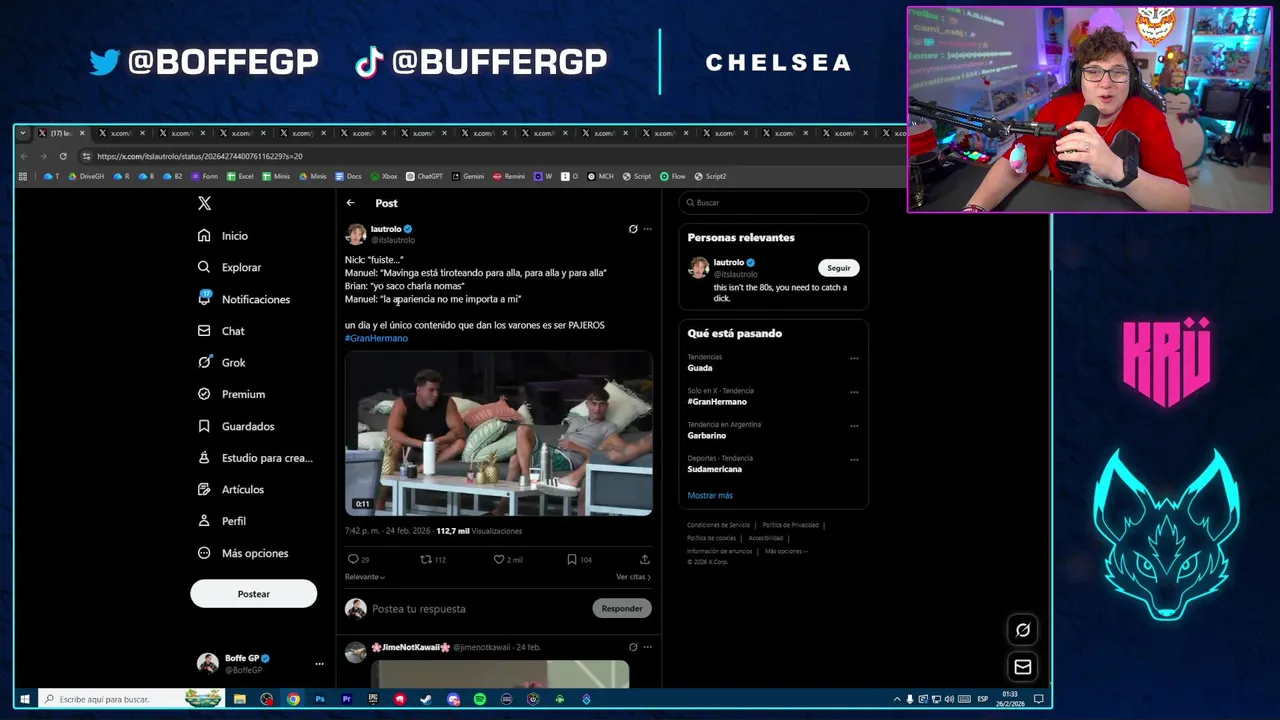Click the Buscar search field
1280x720 pixels.
point(774,203)
